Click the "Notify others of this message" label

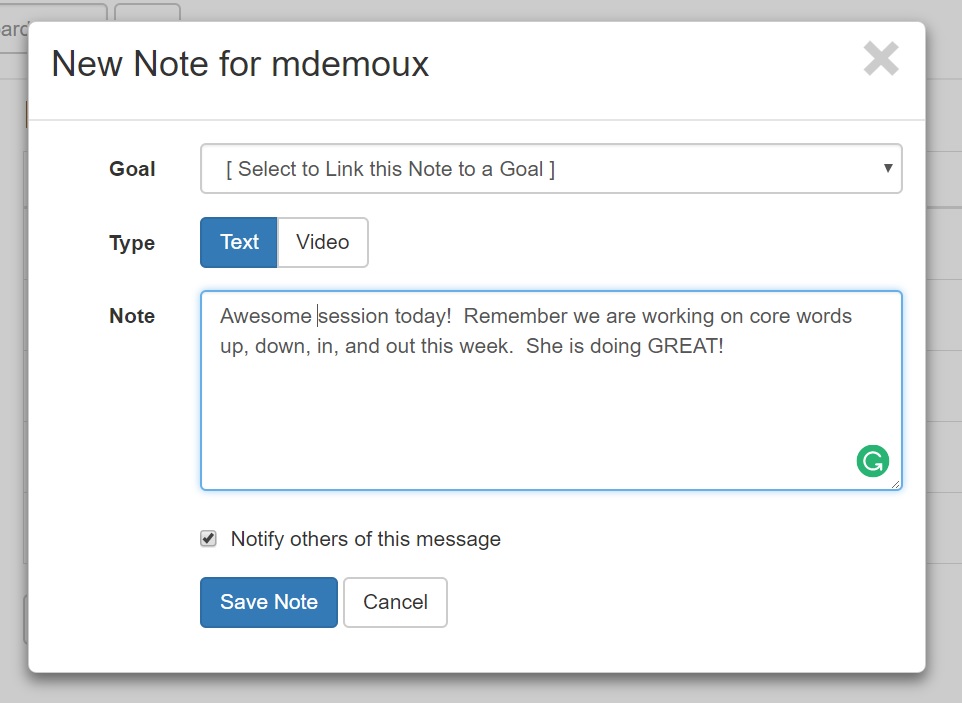(365, 539)
